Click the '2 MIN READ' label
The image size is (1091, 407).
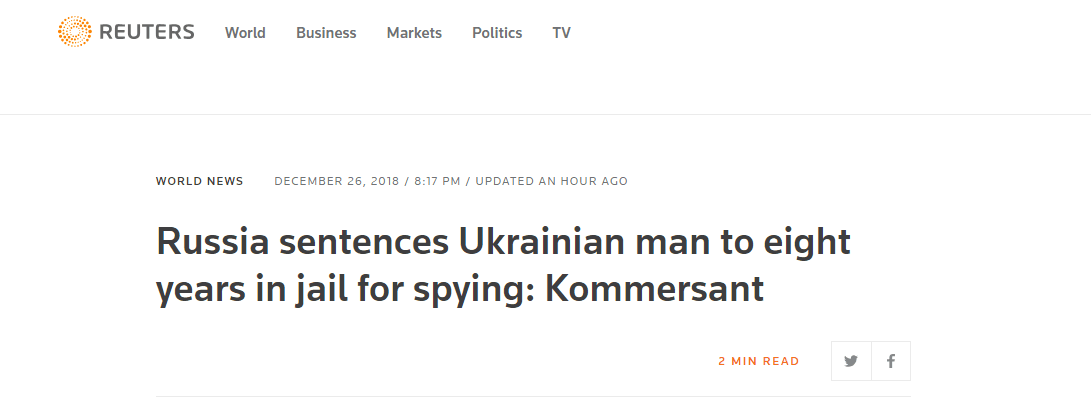tap(758, 361)
